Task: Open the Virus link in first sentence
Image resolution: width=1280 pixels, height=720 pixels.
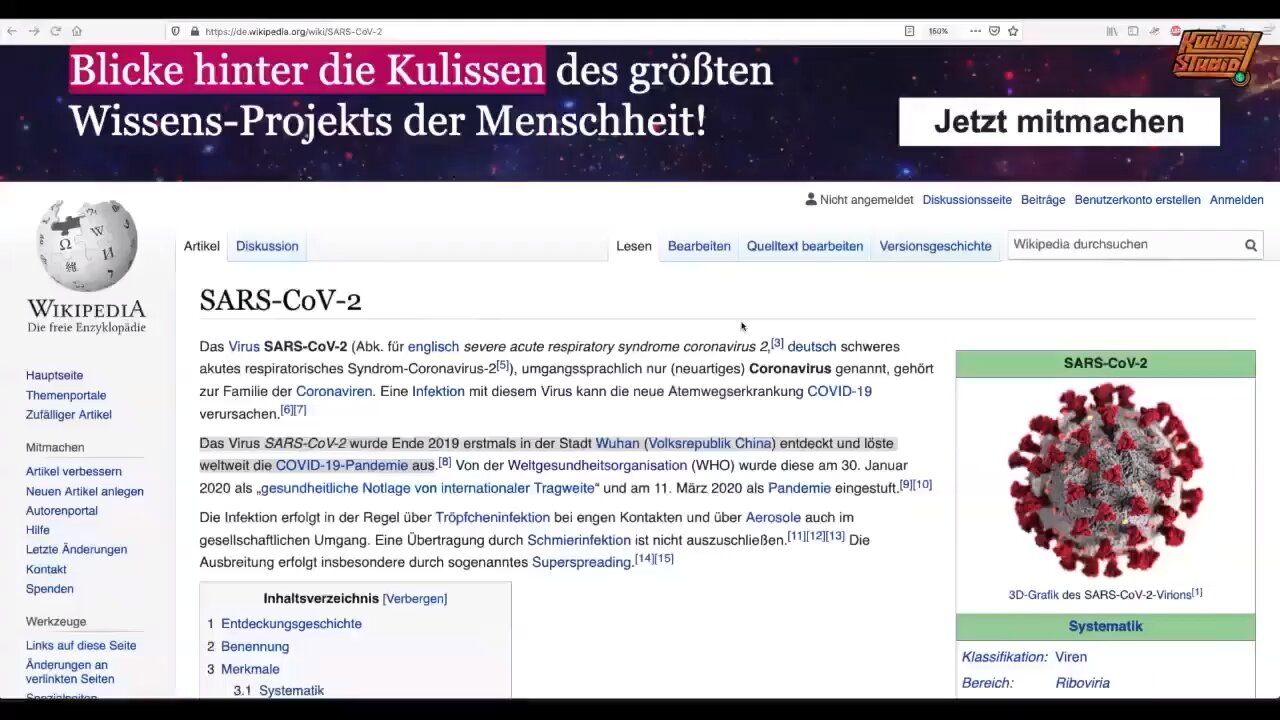Action: [244, 346]
